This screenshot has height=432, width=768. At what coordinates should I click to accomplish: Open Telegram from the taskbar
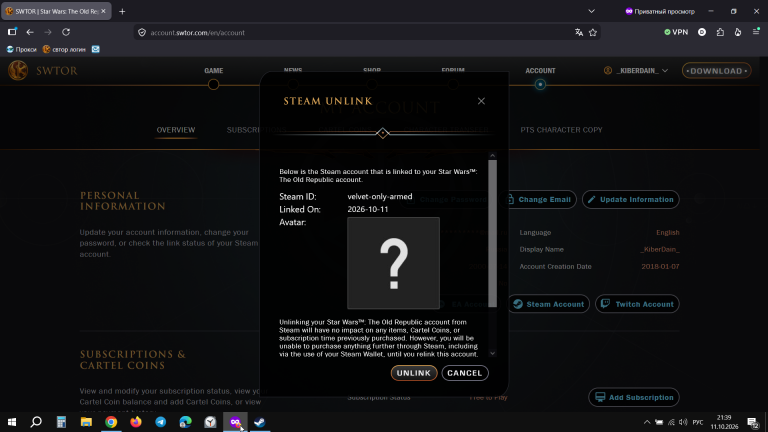(161, 422)
